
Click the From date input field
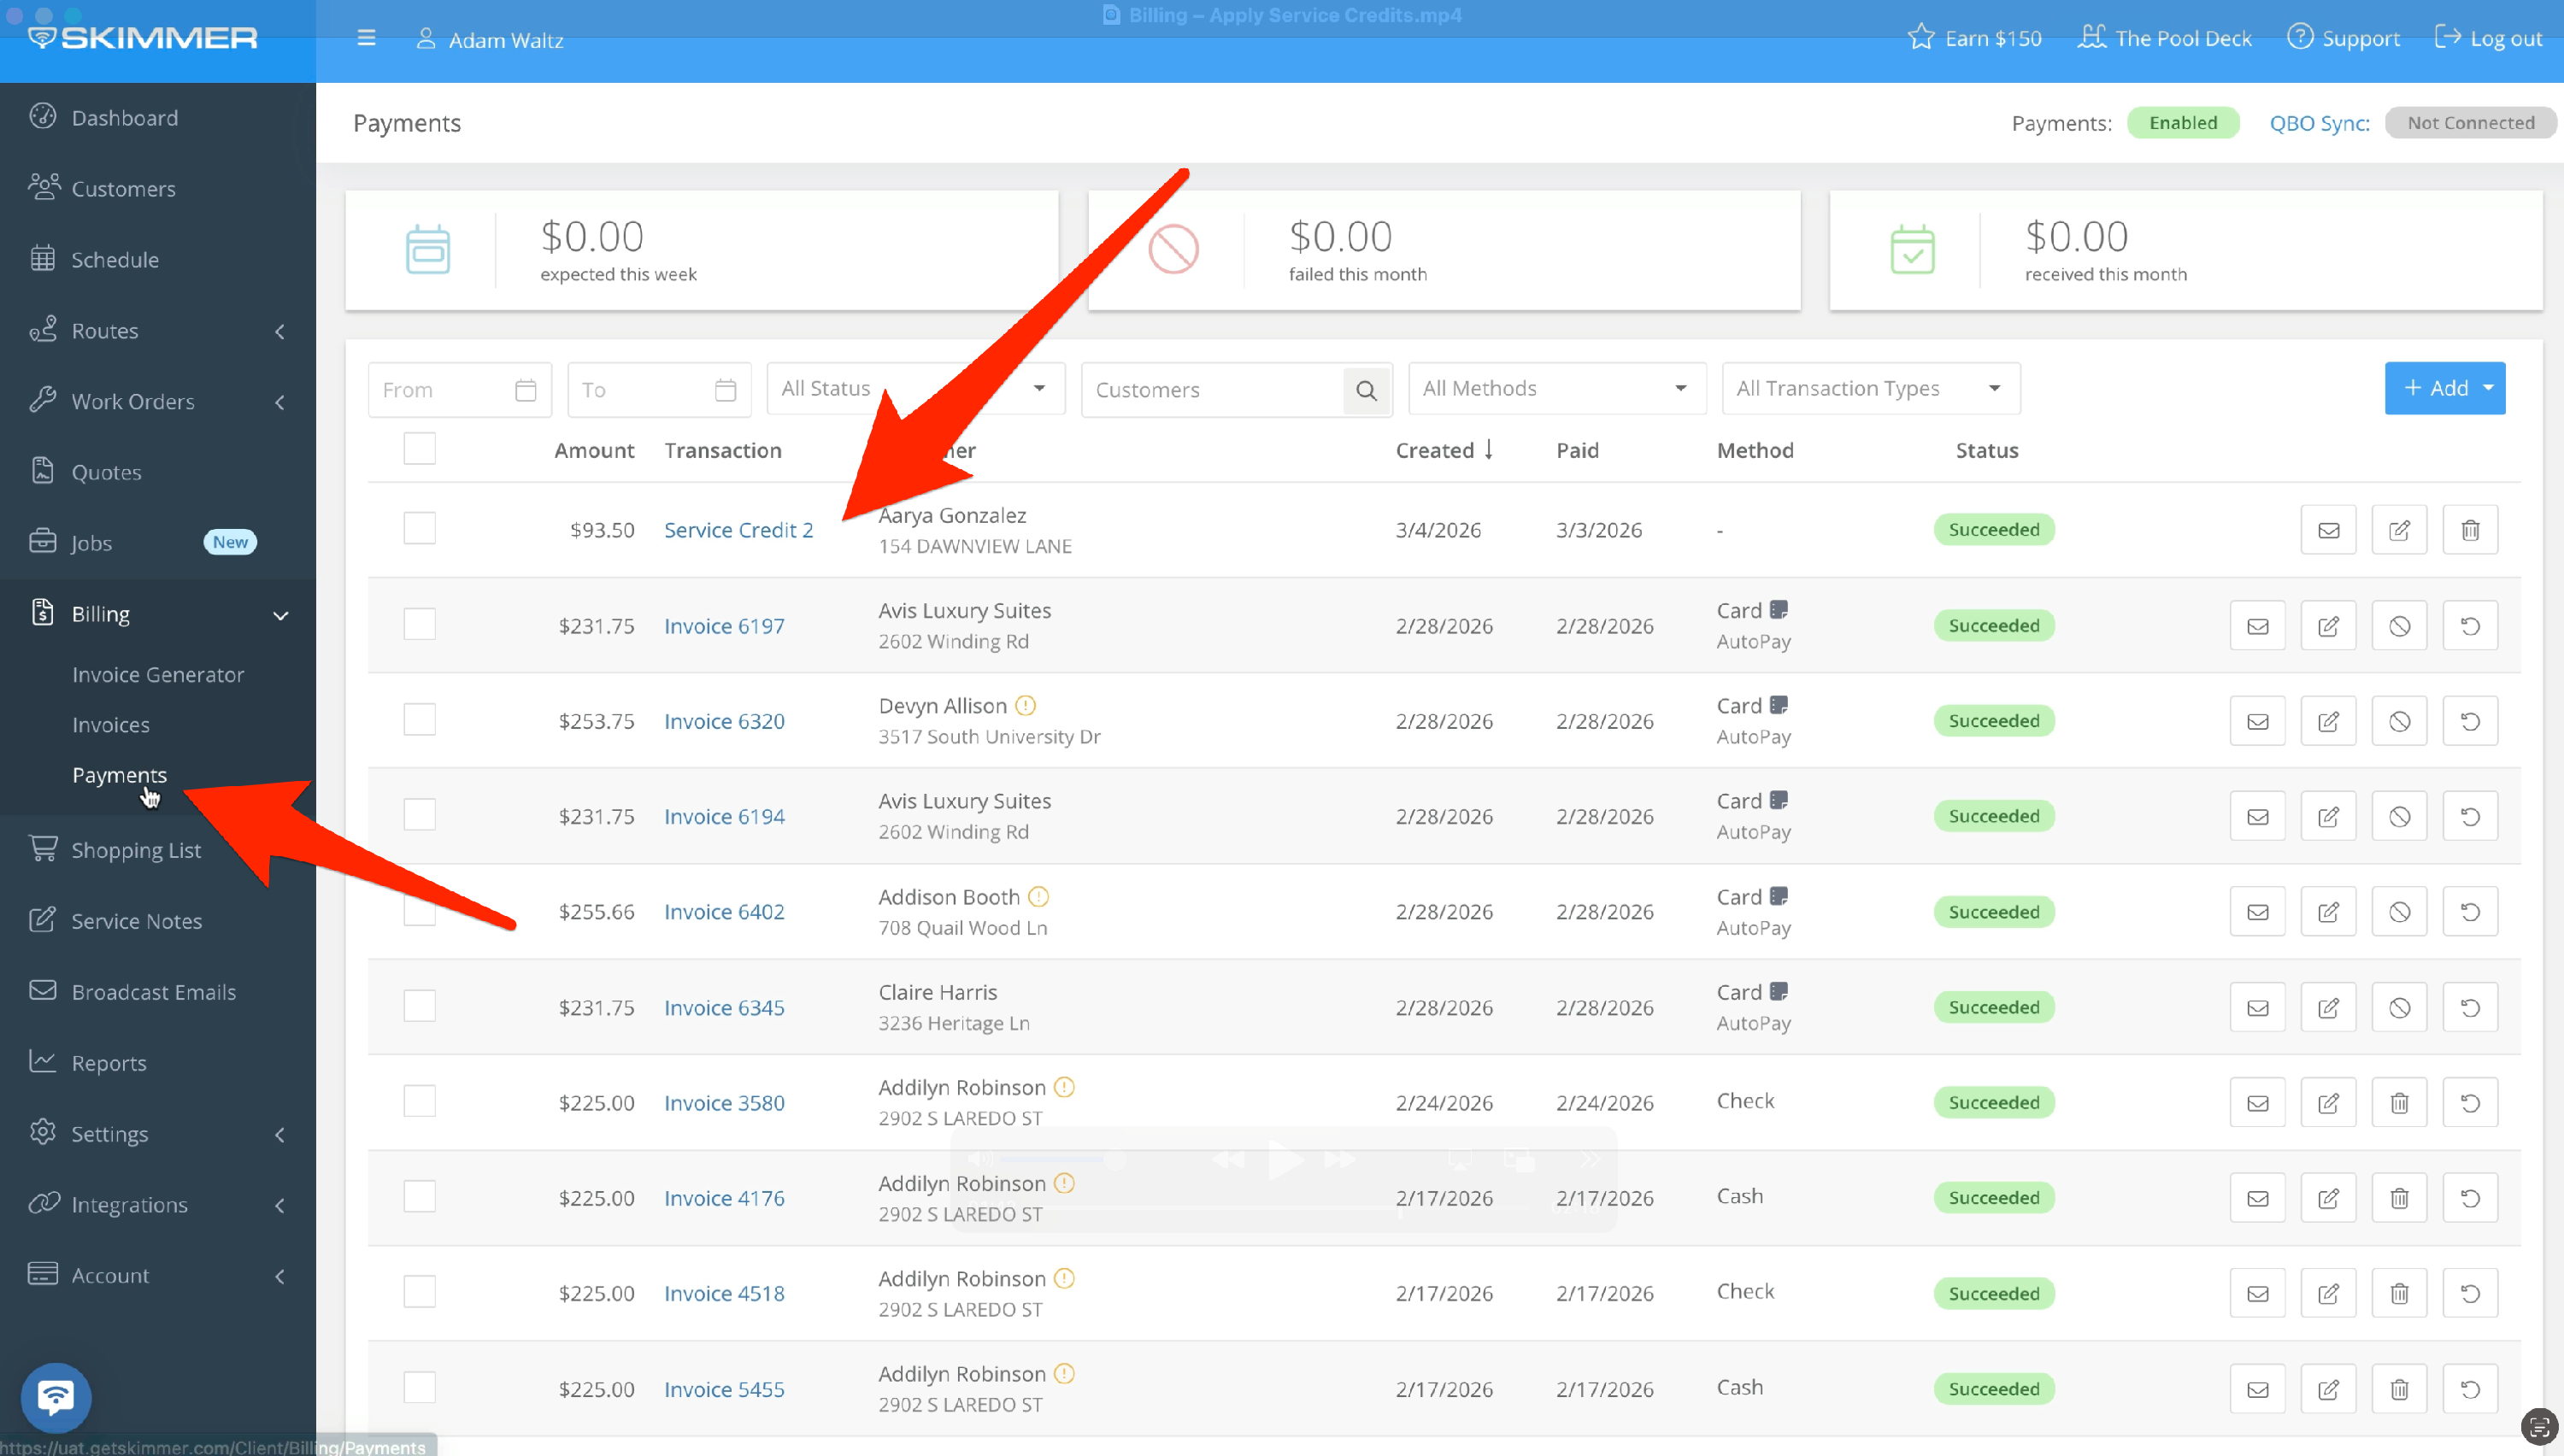point(445,390)
